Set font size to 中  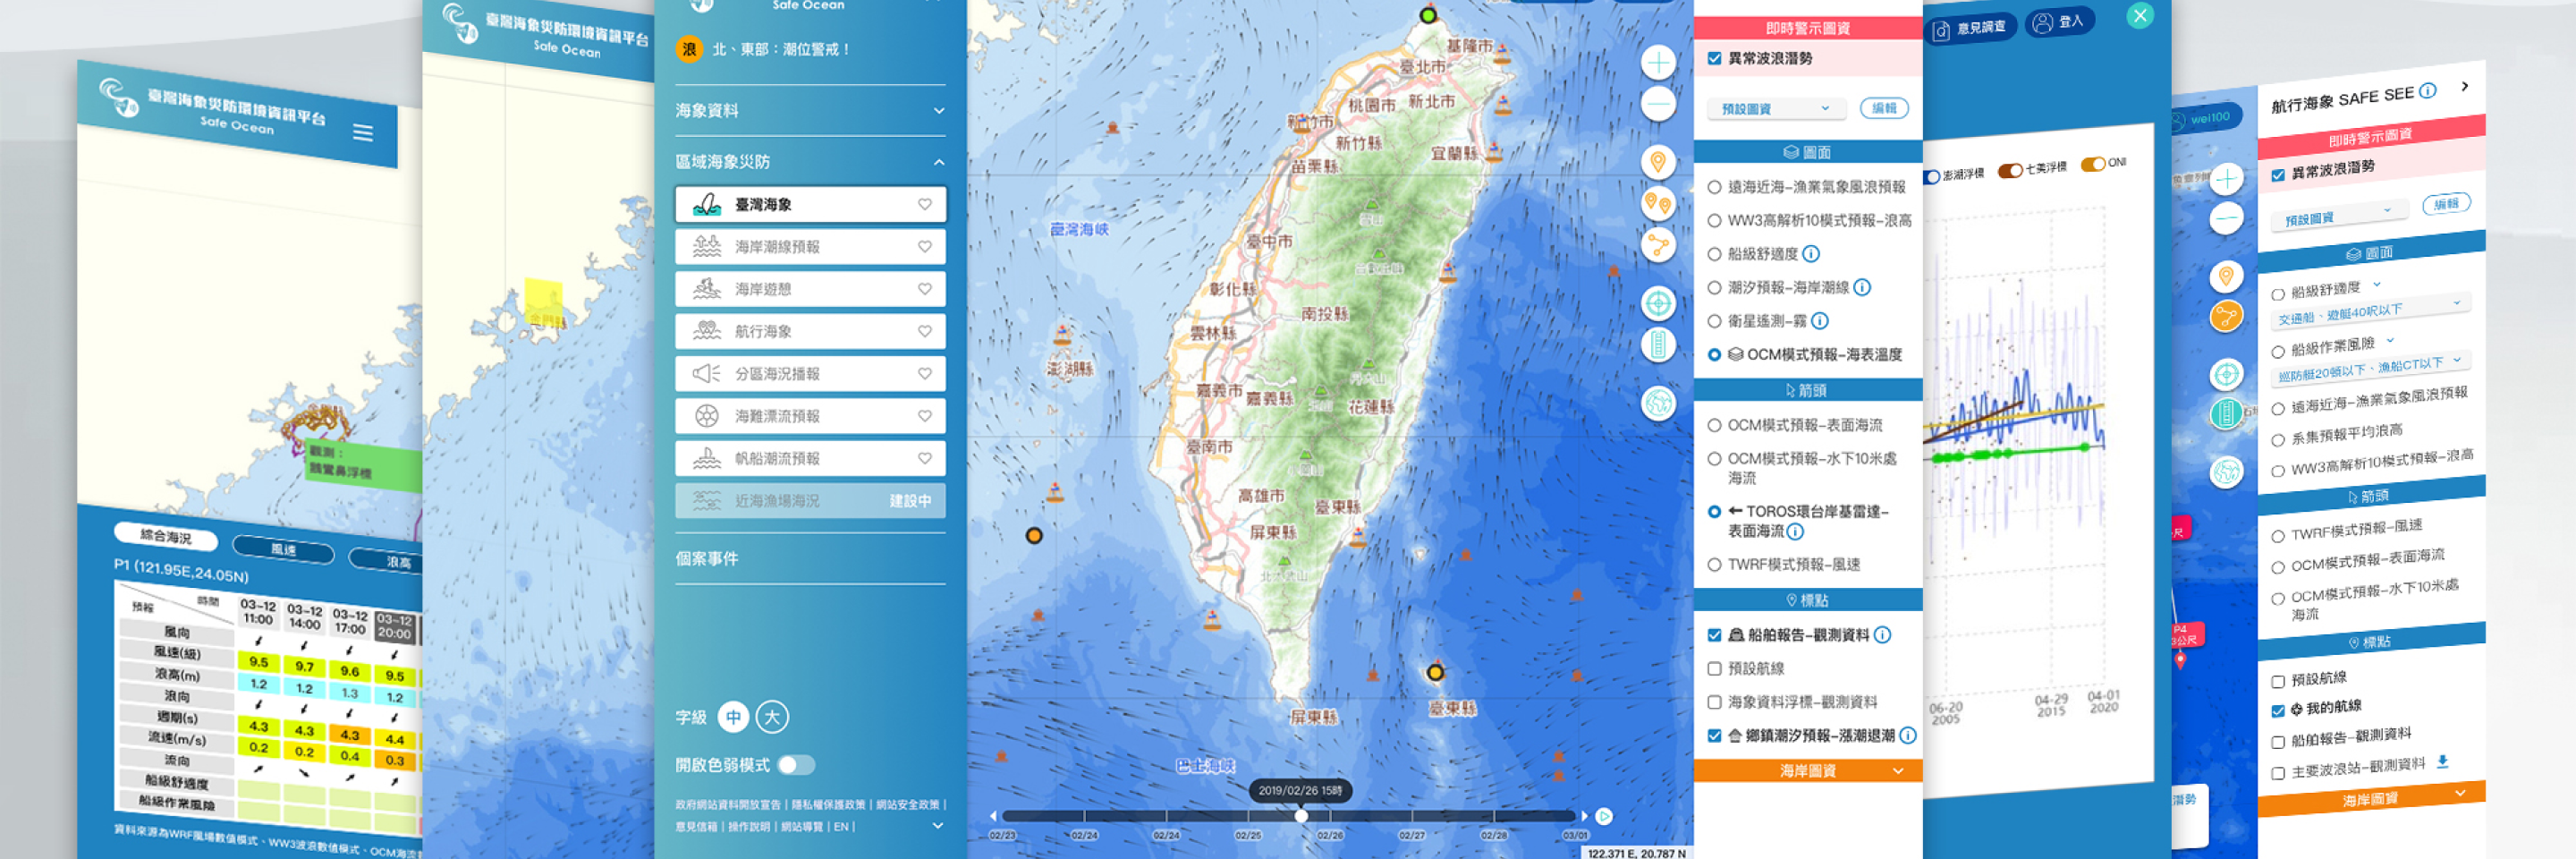[x=733, y=717]
